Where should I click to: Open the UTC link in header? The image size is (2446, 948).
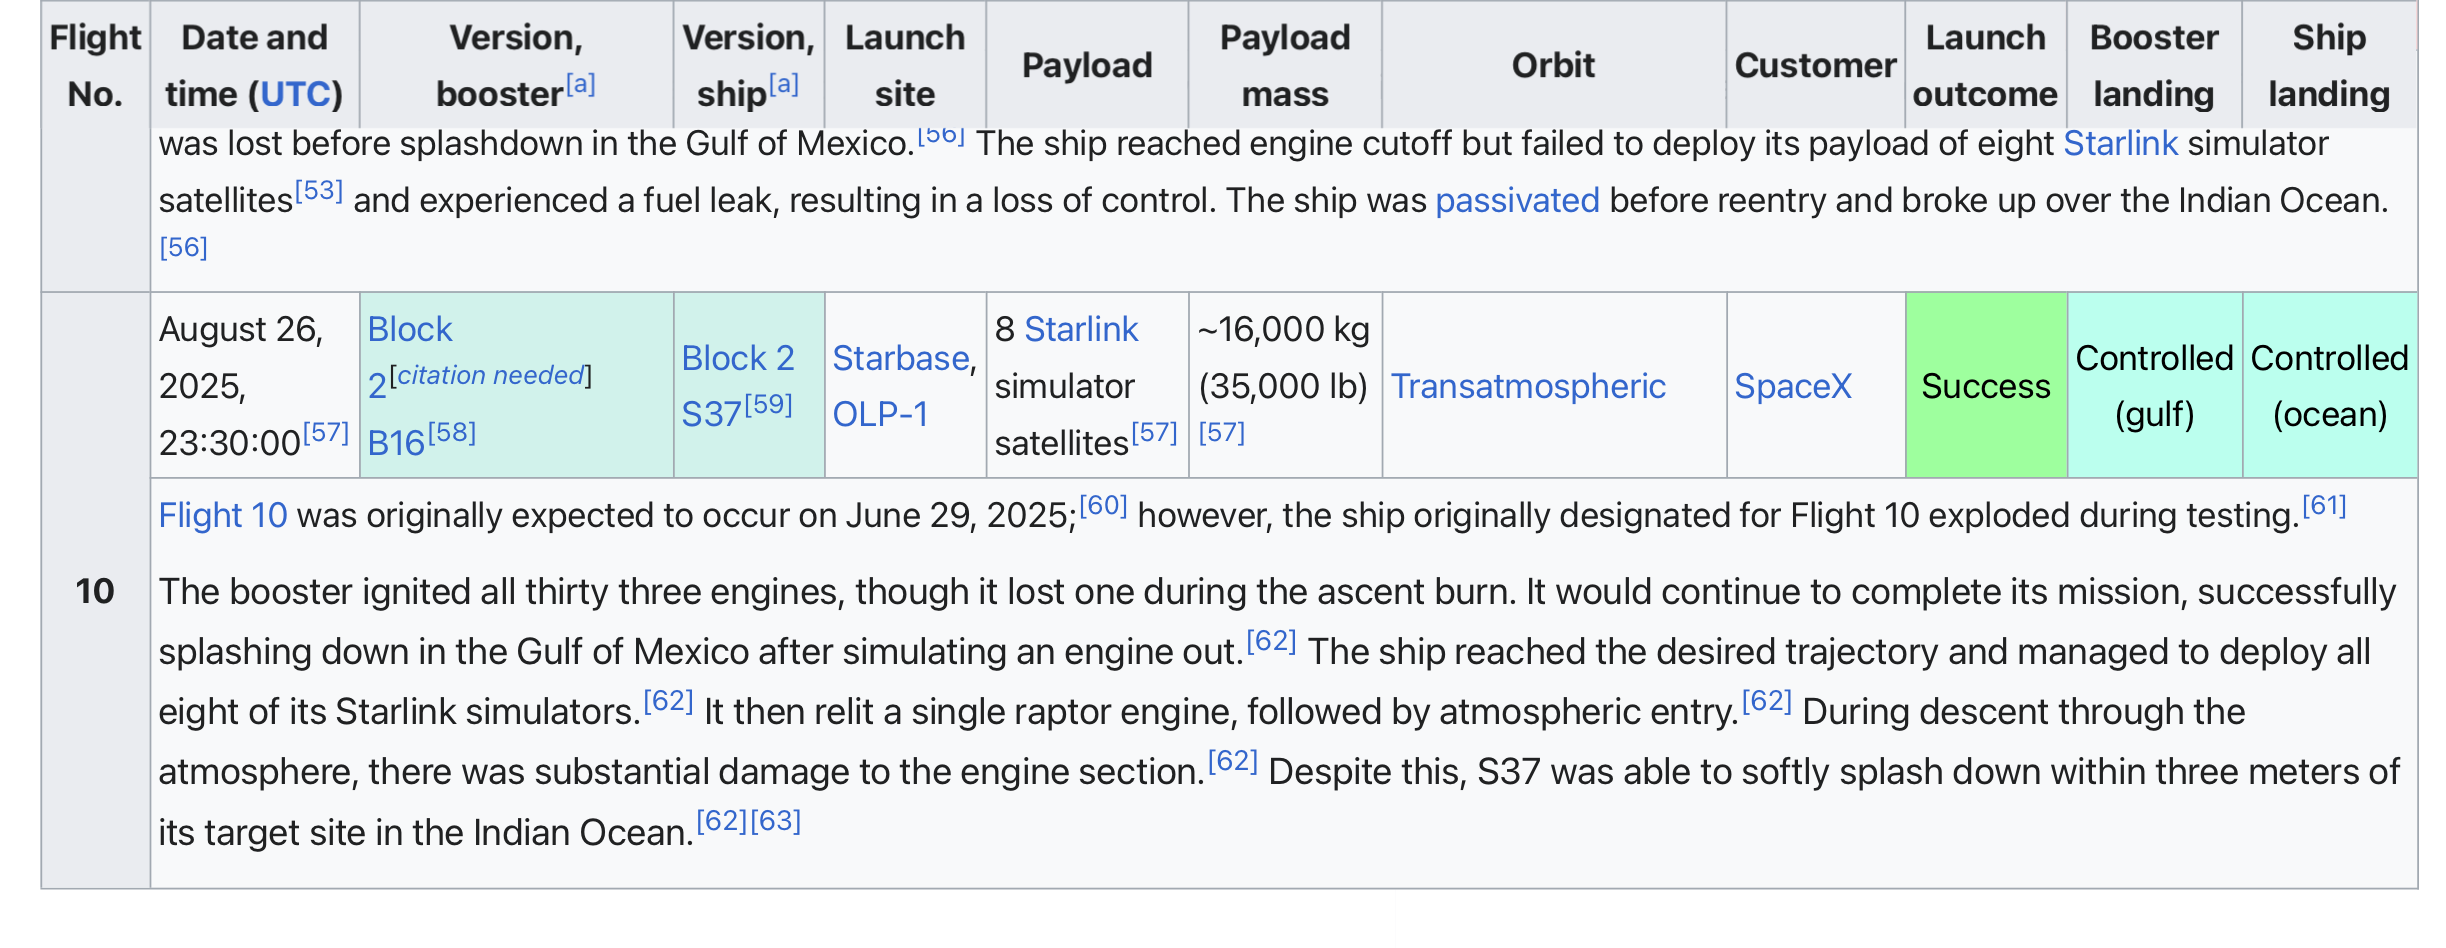pyautogui.click(x=295, y=94)
